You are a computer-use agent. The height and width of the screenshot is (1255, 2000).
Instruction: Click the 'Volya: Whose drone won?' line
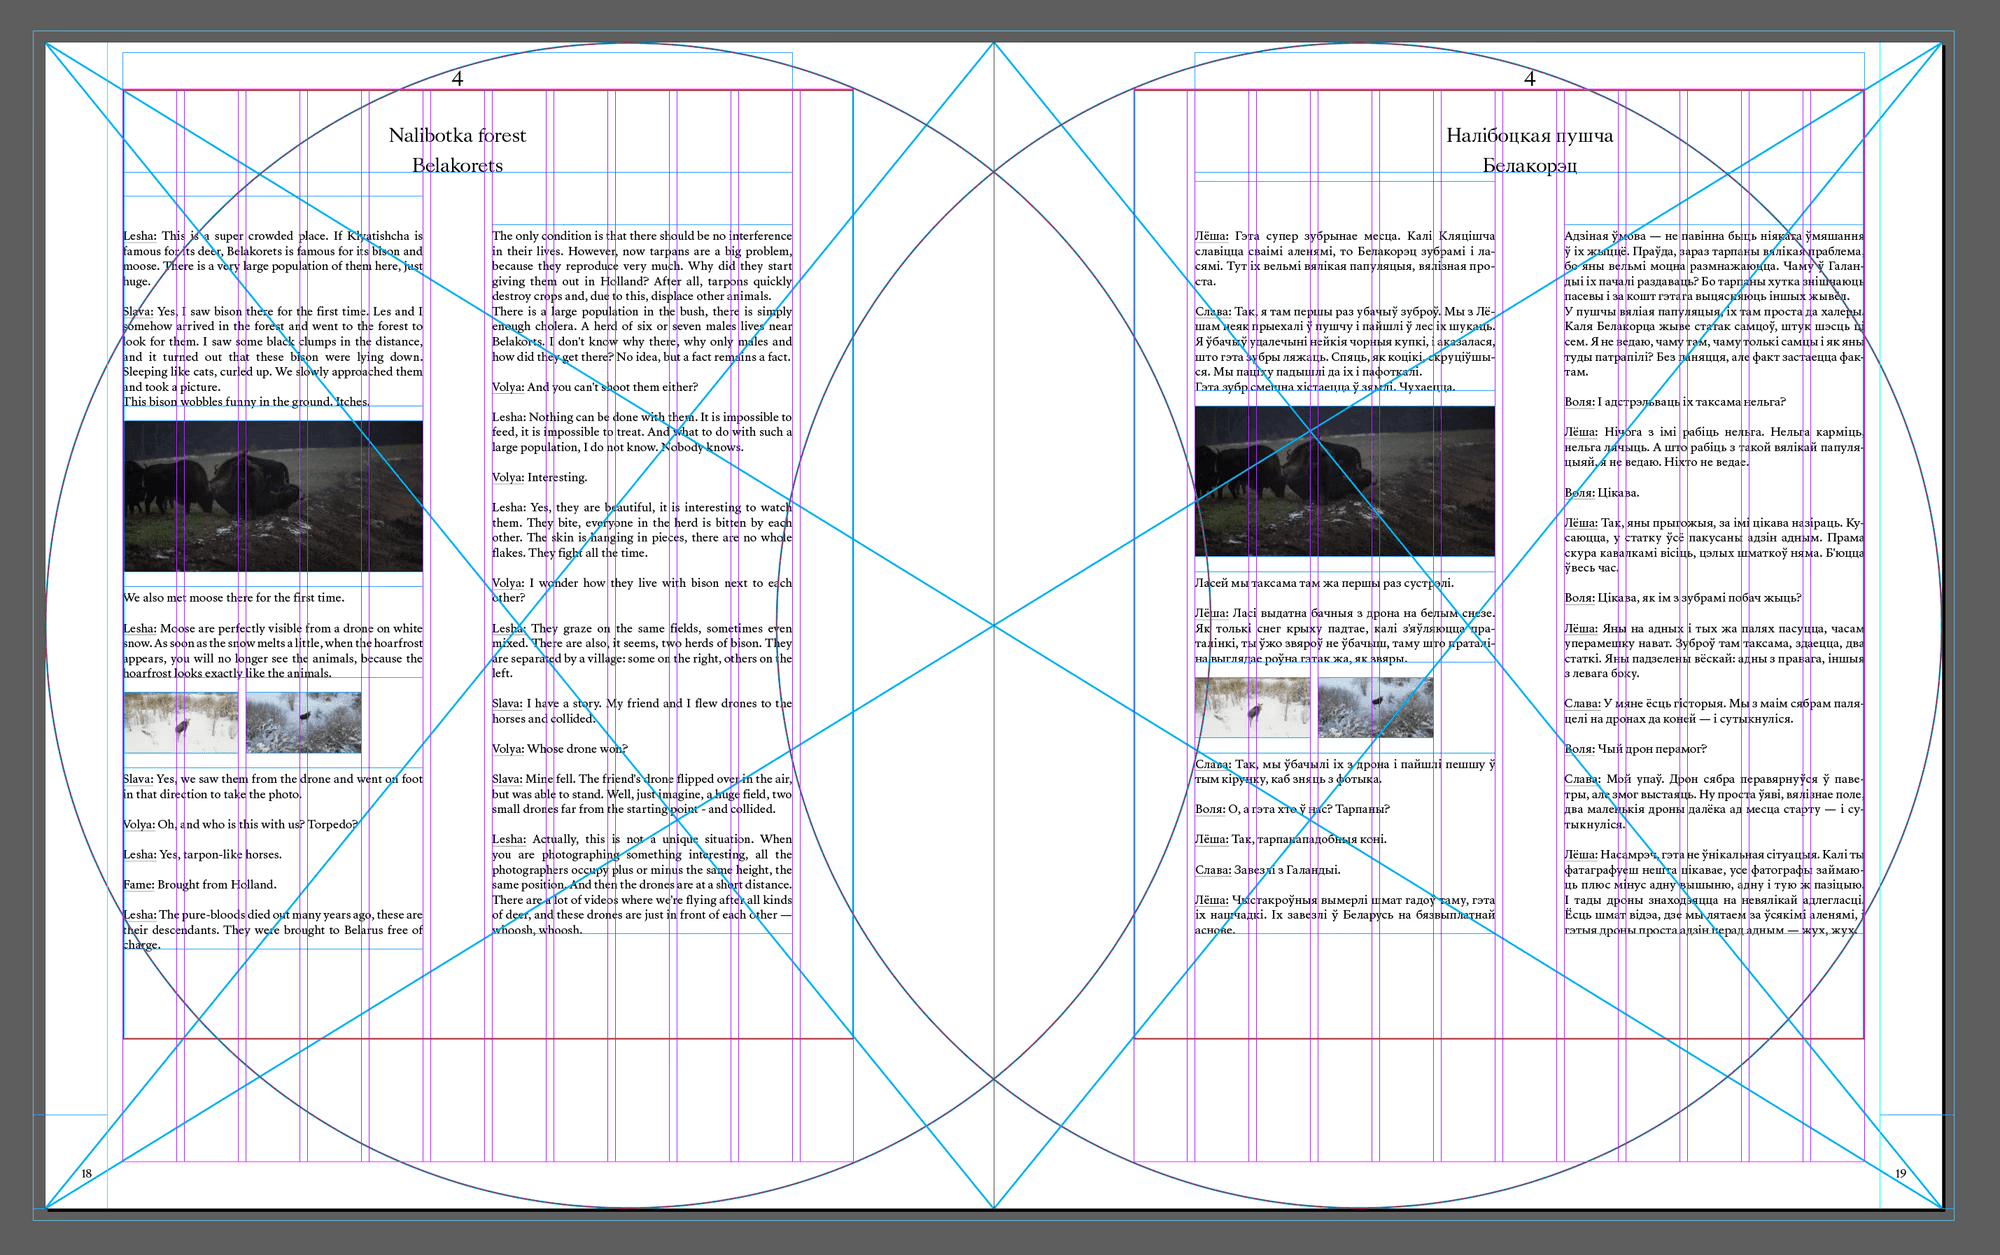click(x=560, y=749)
